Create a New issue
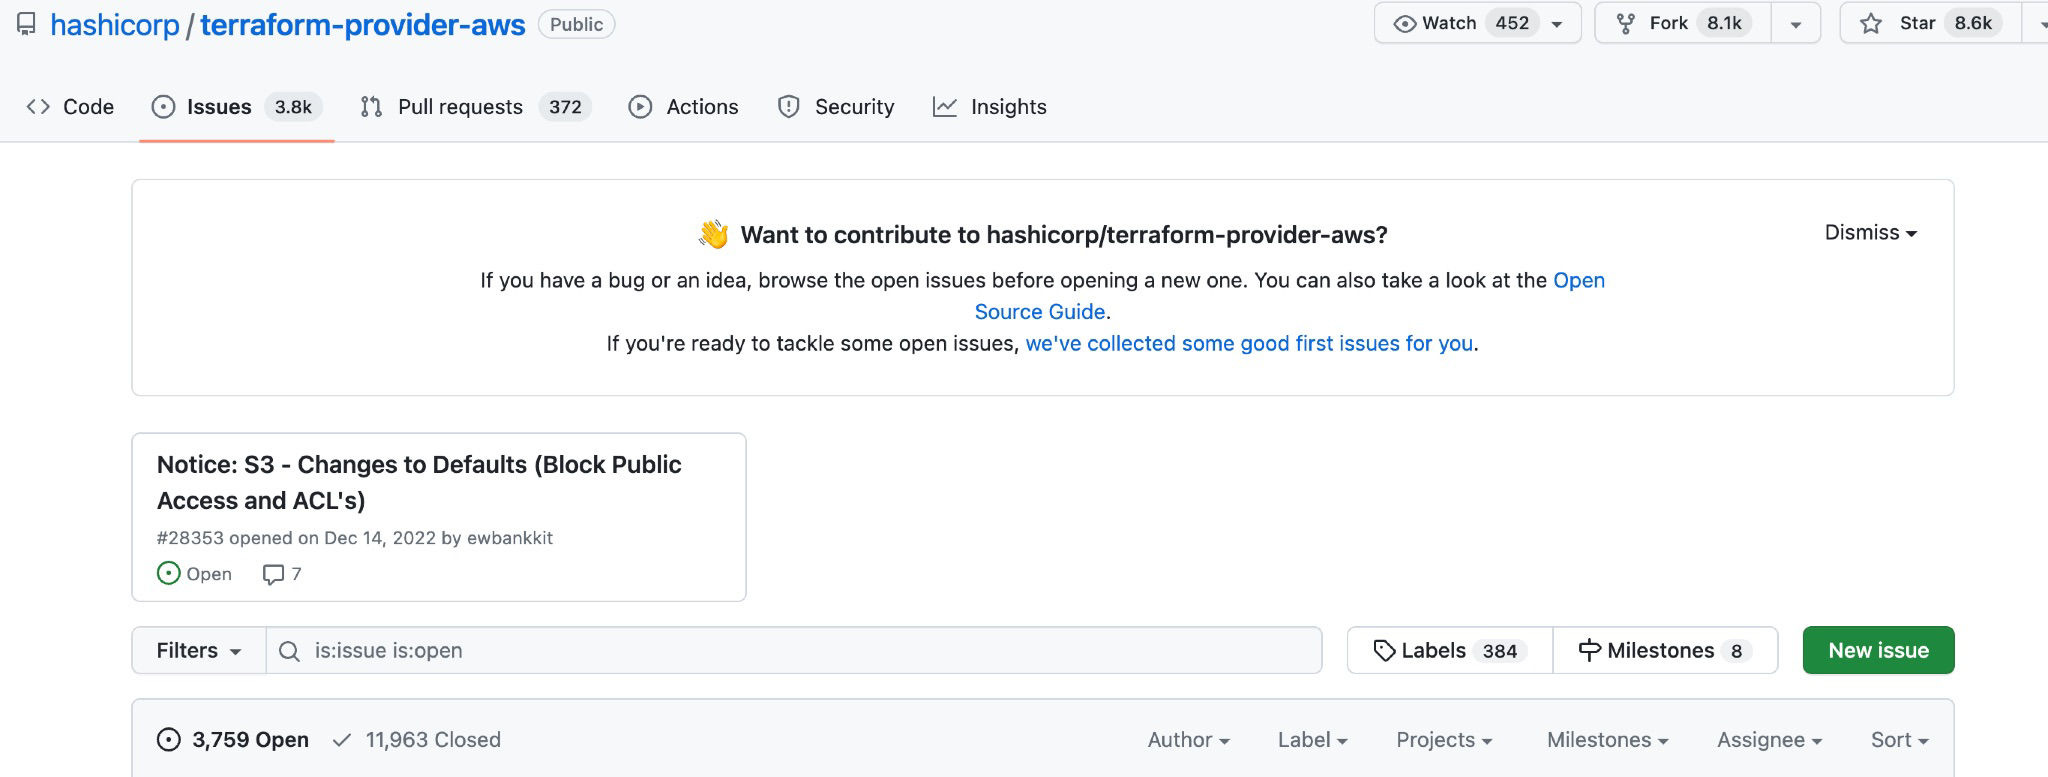2048x777 pixels. click(1878, 650)
